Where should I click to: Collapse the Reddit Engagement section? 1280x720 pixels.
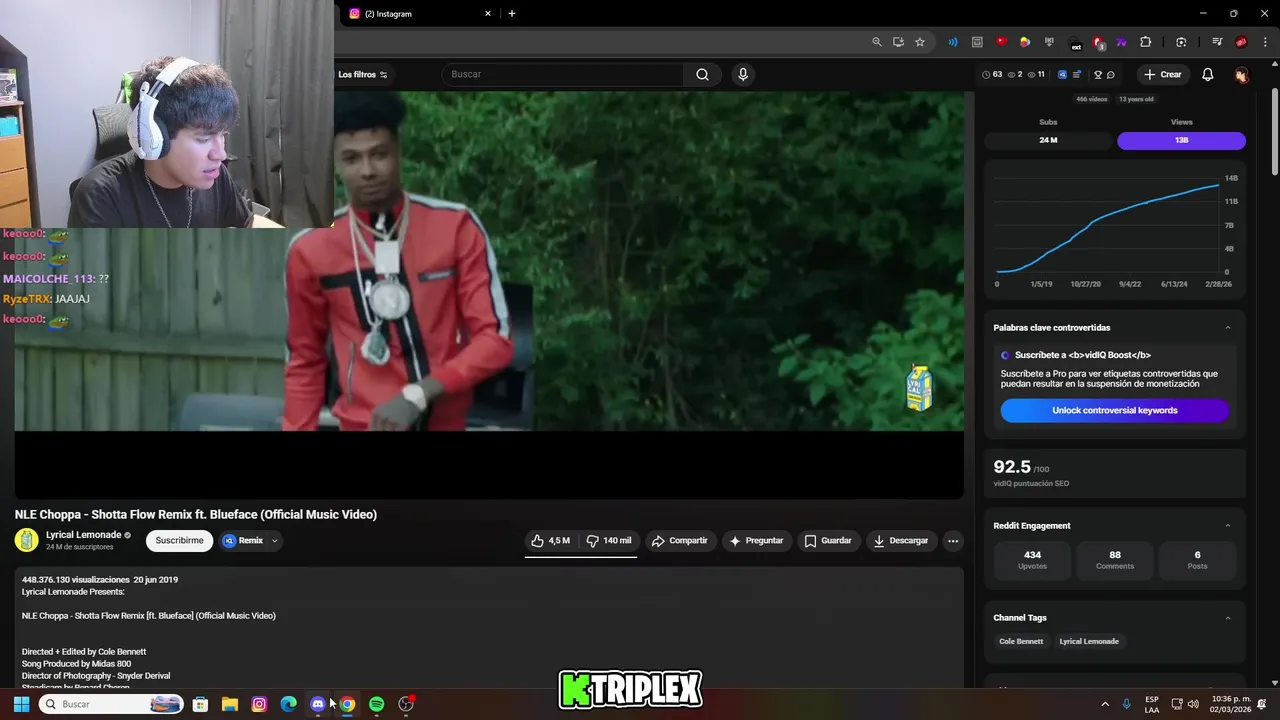point(1228,526)
